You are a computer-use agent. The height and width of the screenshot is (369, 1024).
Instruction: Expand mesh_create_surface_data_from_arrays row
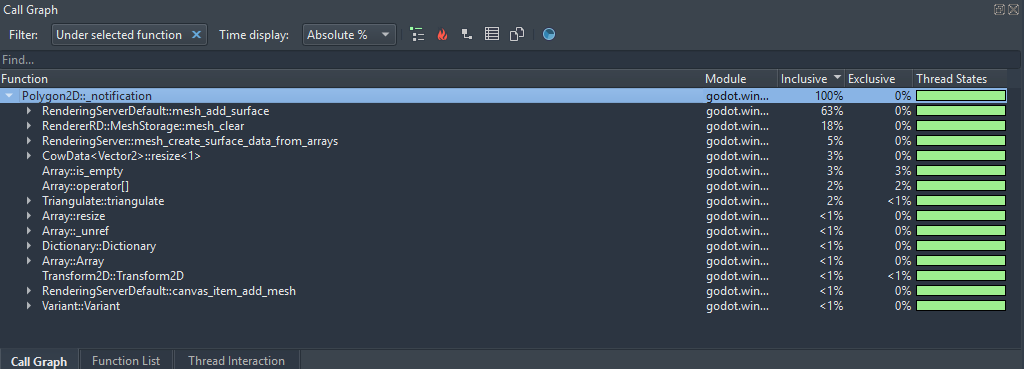click(29, 141)
